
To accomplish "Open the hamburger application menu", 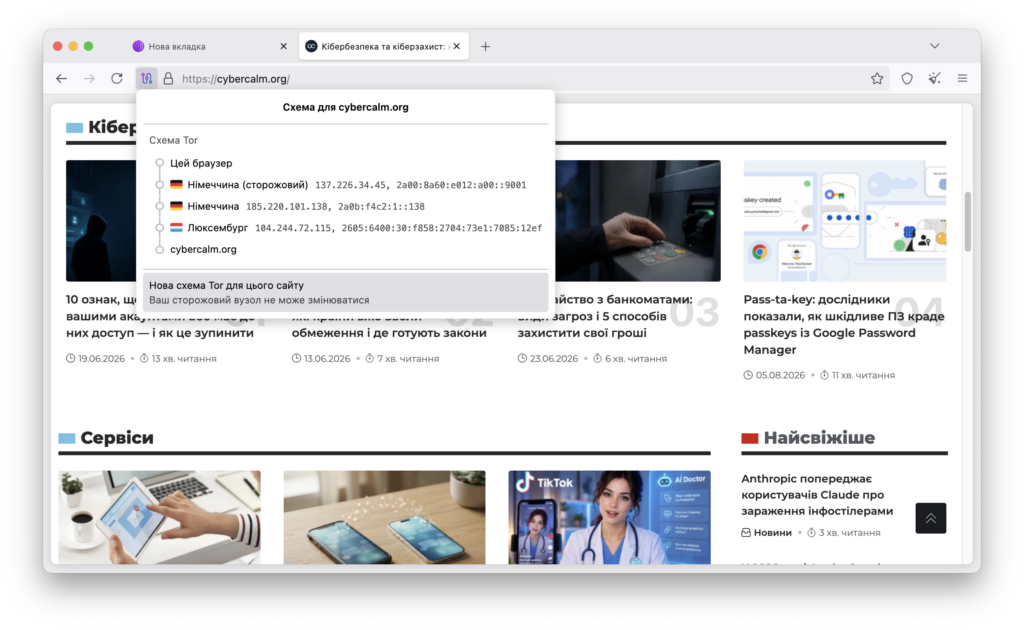I will click(963, 79).
